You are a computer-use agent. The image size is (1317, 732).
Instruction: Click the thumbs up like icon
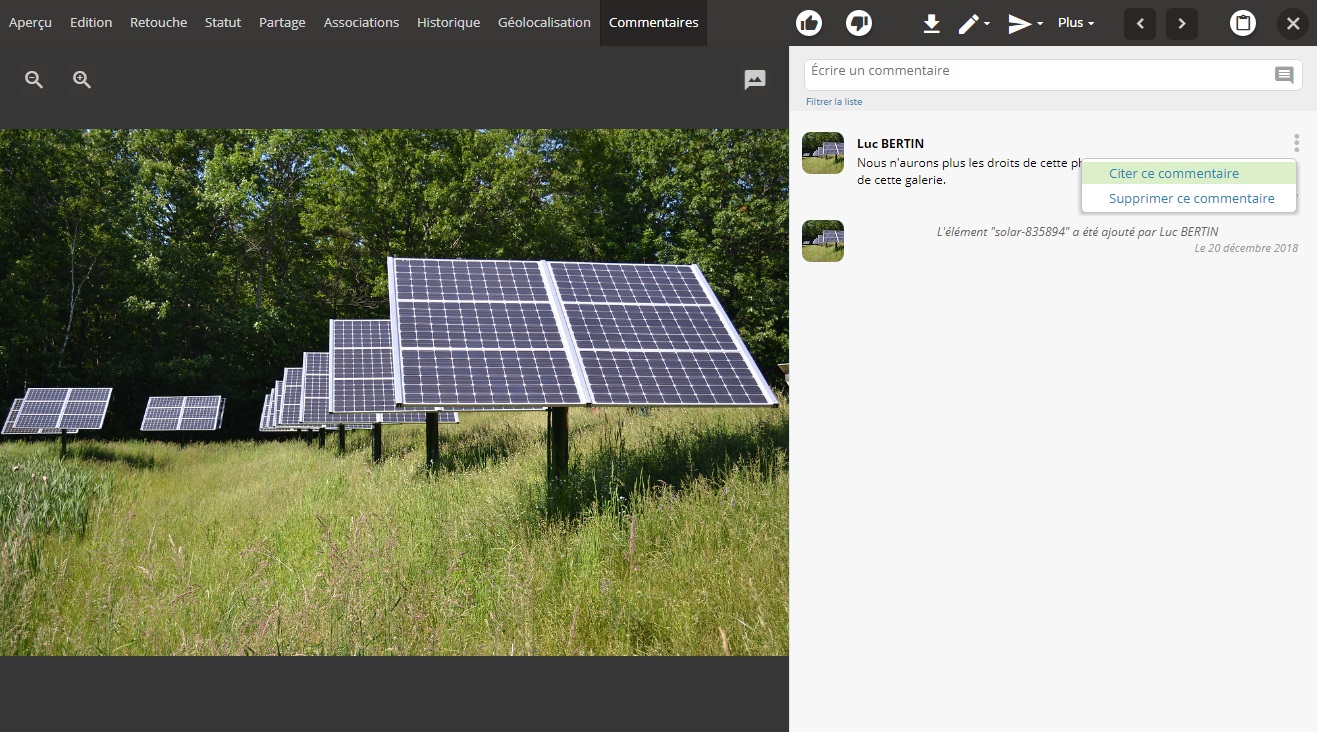tap(809, 23)
